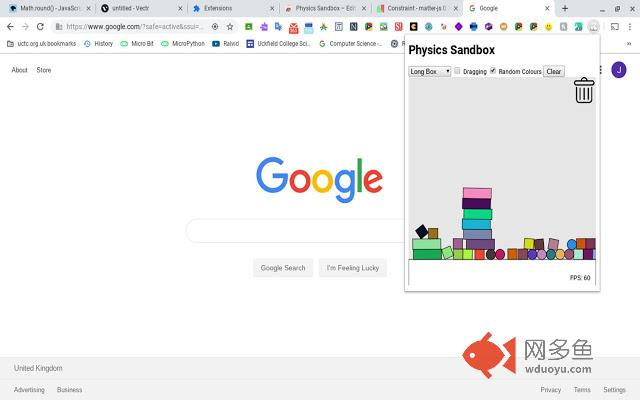Open the Computer Science bookmark

351,43
